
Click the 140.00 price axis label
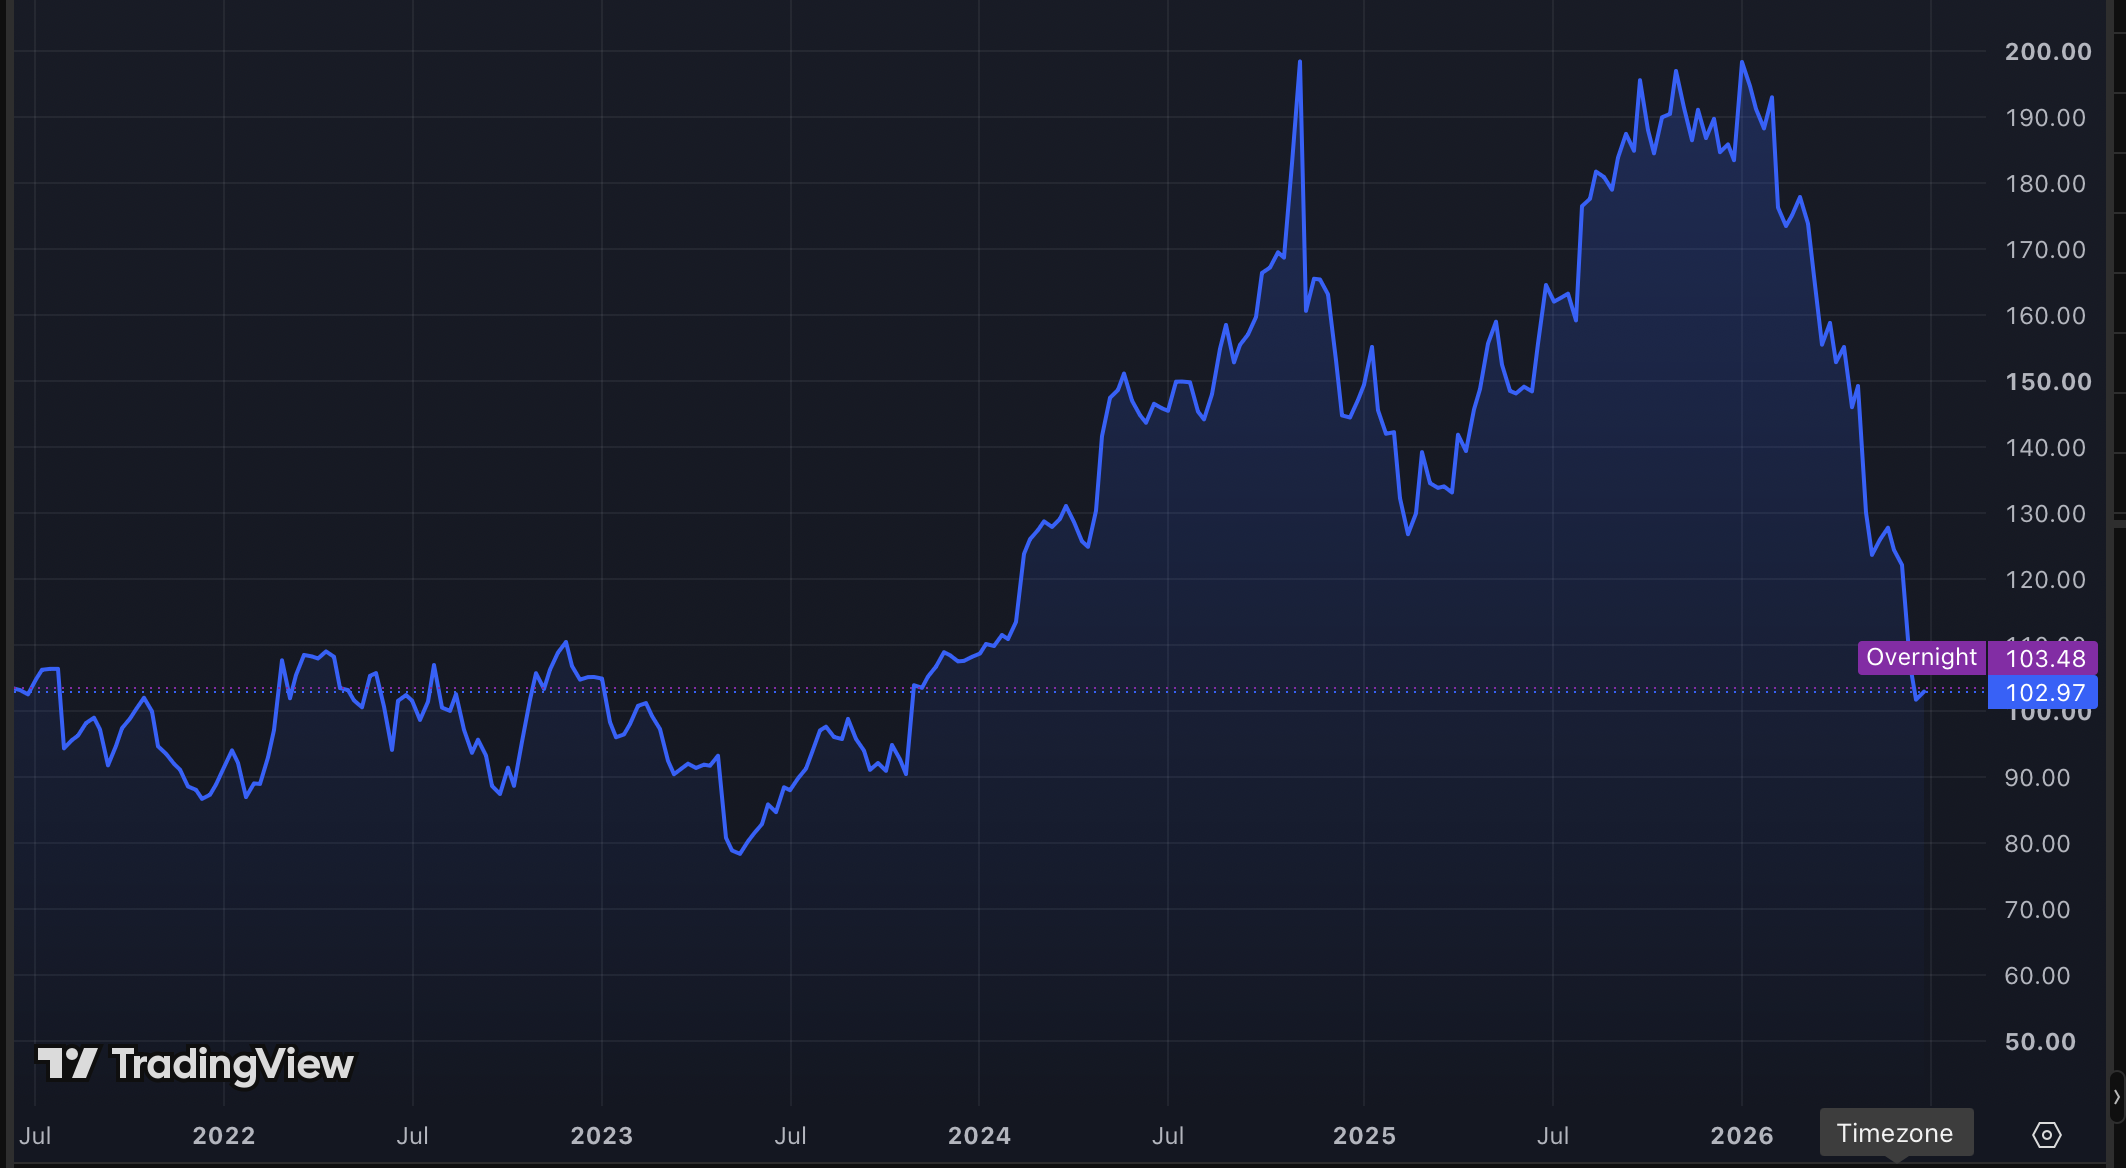coord(2046,448)
